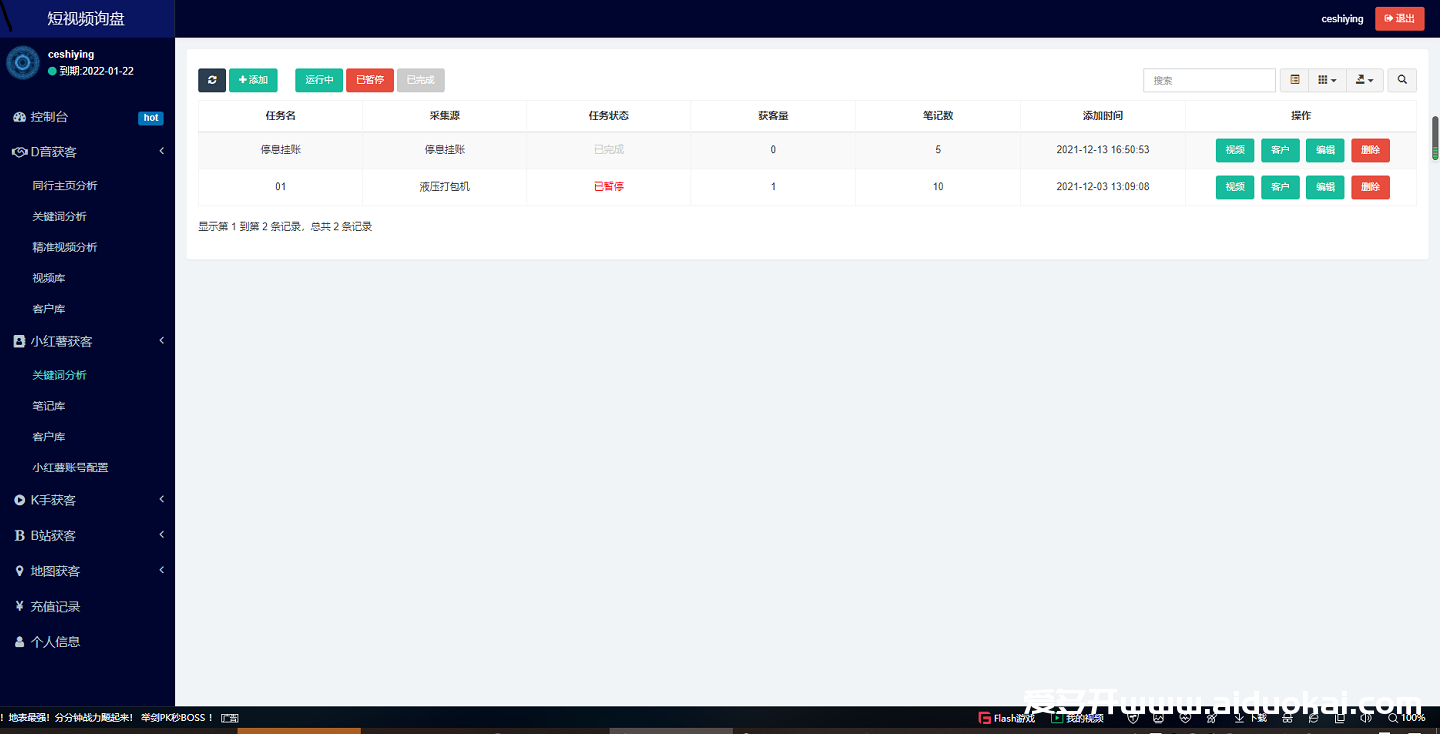The width and height of the screenshot is (1440, 734).
Task: Click 编辑 button for task 01 row
Action: tap(1325, 187)
